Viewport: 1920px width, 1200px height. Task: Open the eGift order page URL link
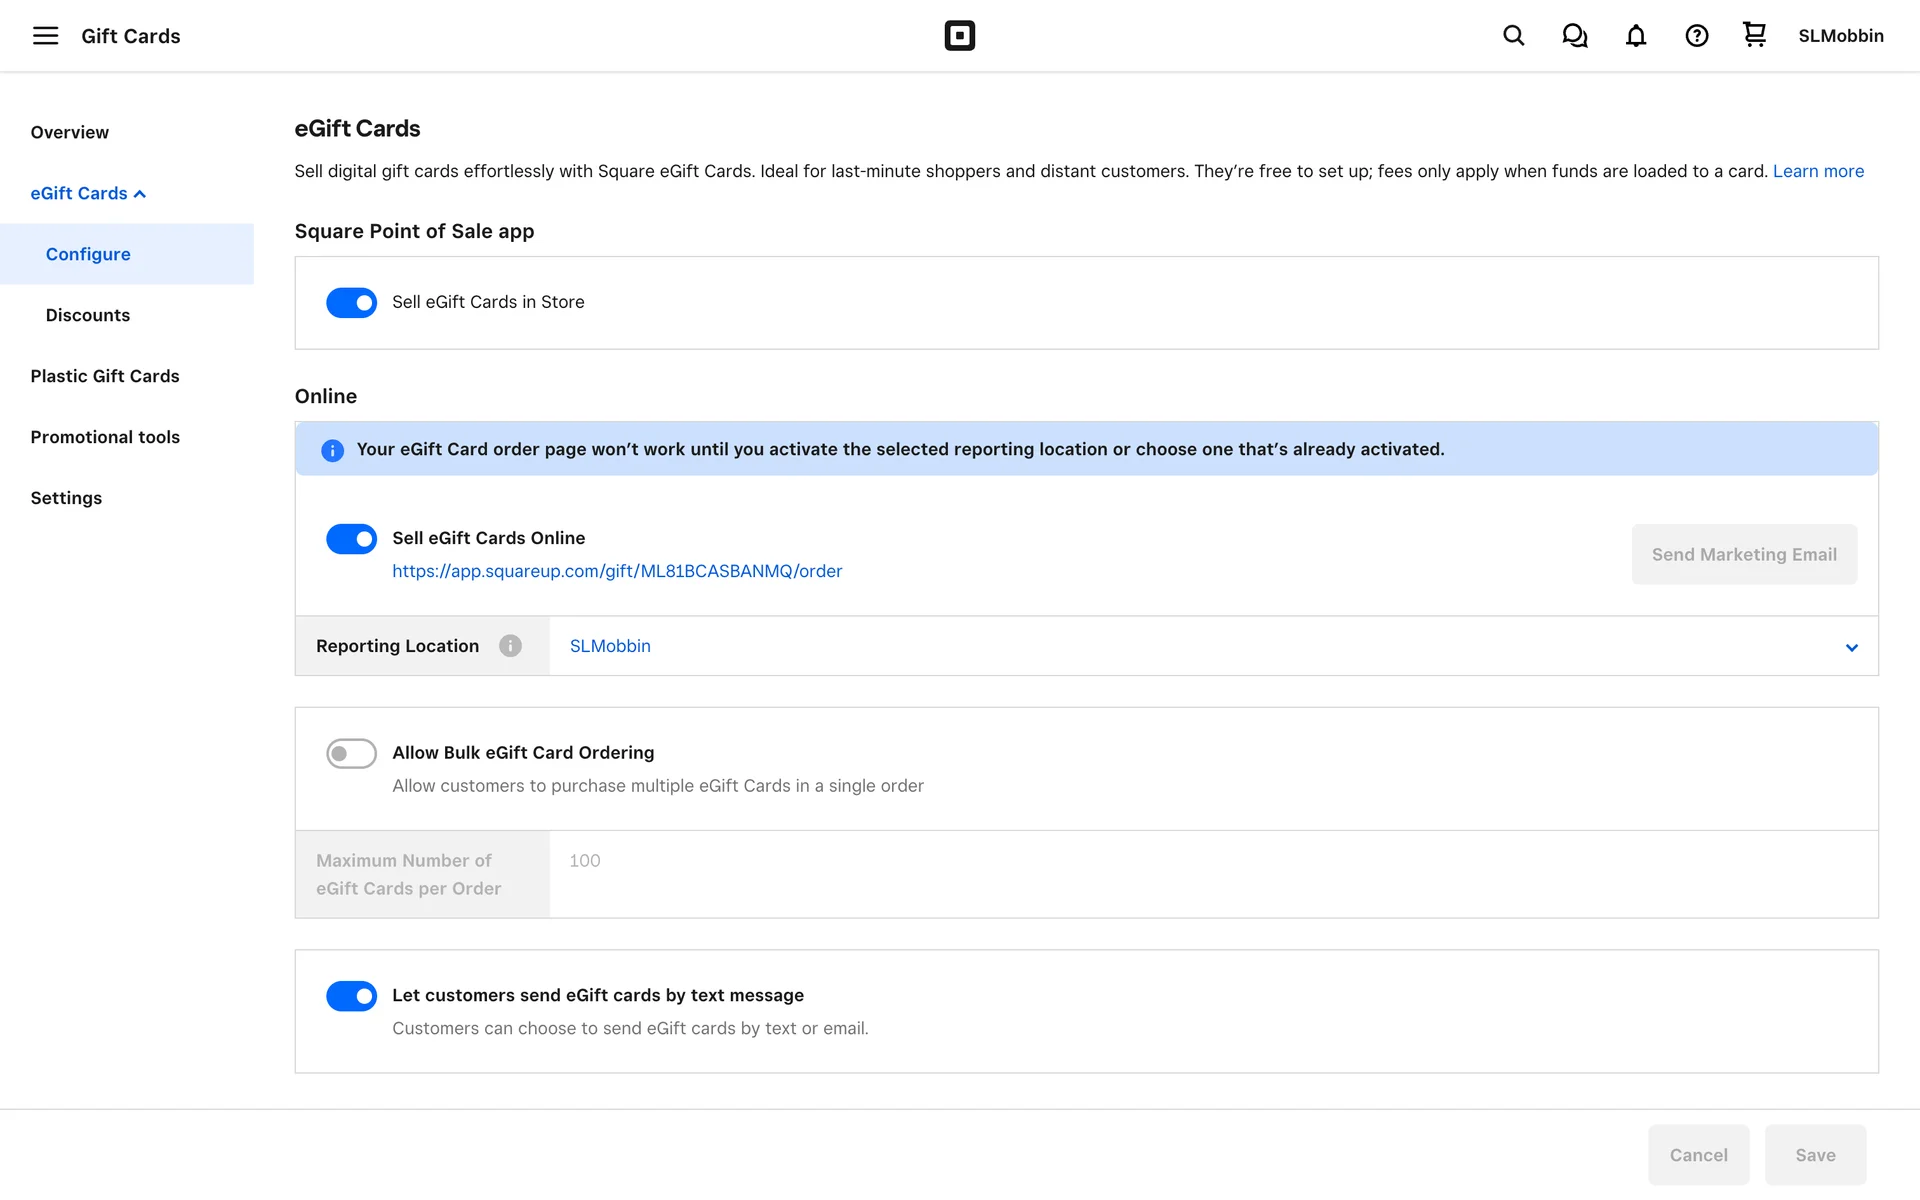click(x=617, y=571)
